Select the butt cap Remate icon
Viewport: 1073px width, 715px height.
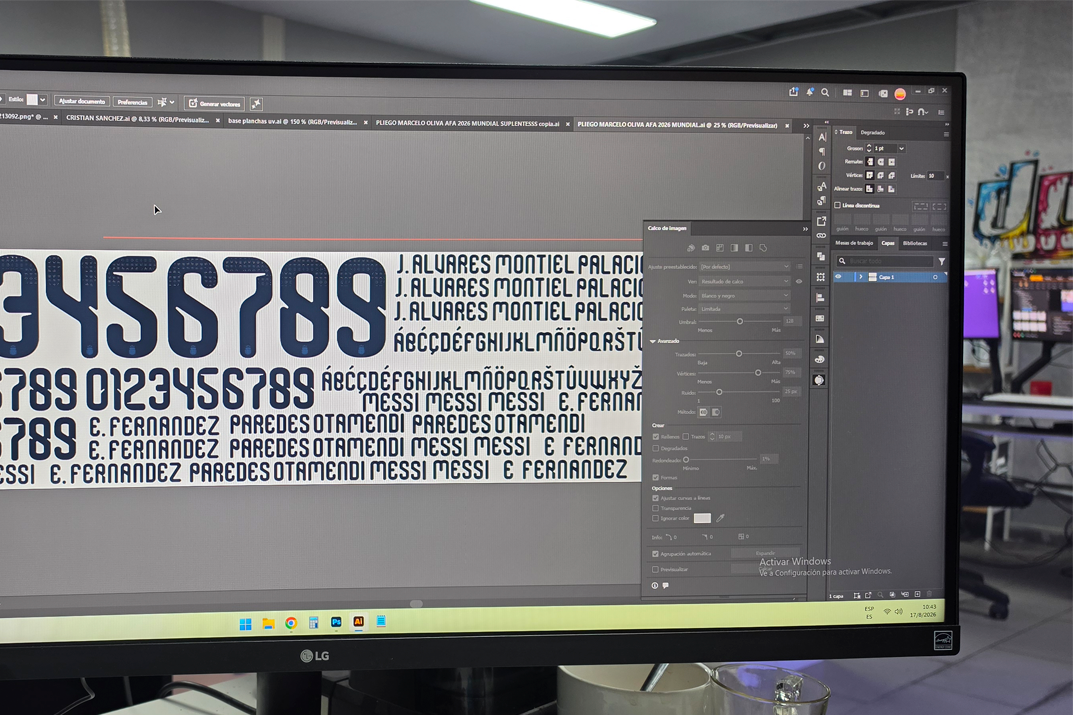click(x=870, y=162)
